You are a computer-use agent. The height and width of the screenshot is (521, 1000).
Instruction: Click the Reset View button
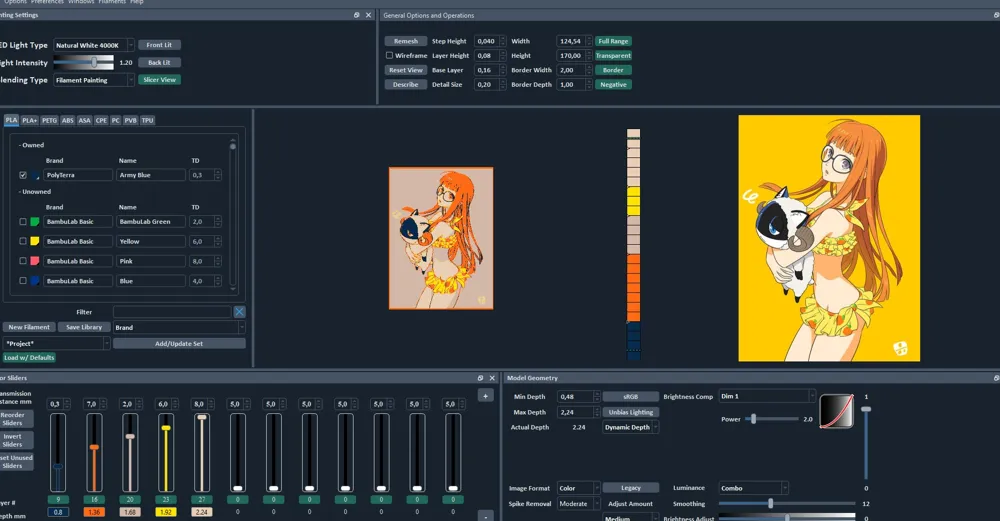[406, 70]
